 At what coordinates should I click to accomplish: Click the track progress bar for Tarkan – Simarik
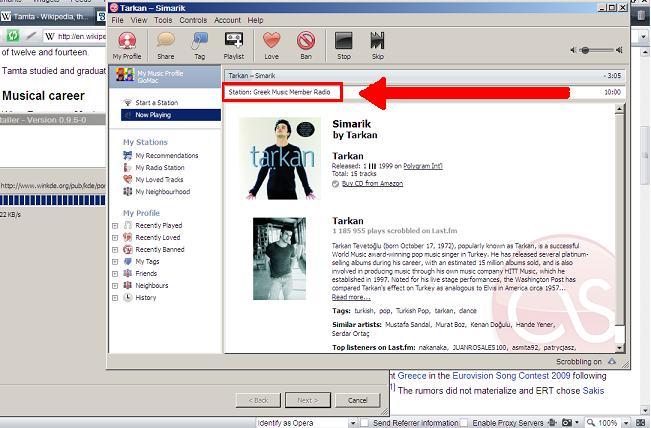click(x=425, y=76)
